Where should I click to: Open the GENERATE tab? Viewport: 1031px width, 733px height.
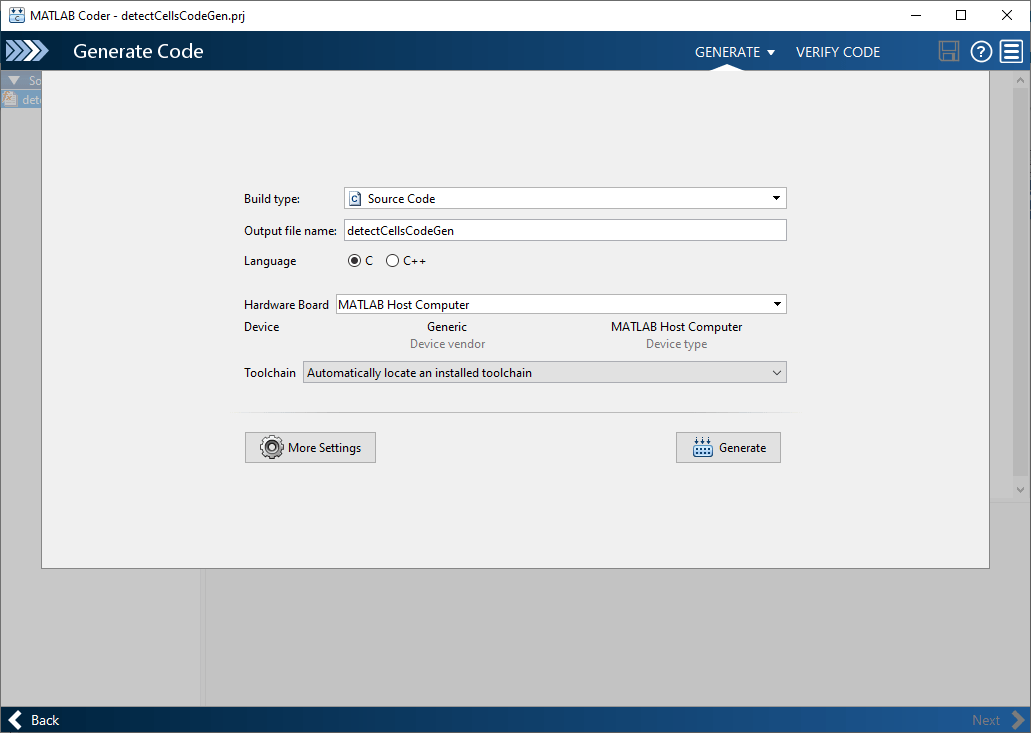[727, 52]
